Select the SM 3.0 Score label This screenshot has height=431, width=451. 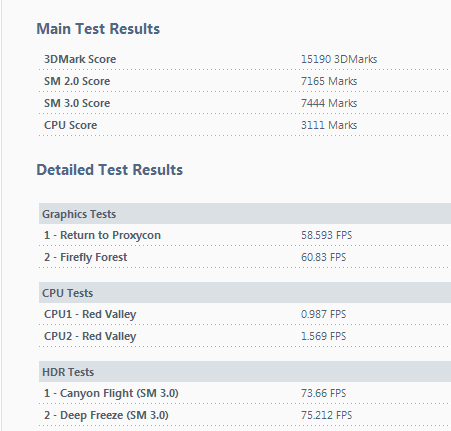click(x=77, y=103)
